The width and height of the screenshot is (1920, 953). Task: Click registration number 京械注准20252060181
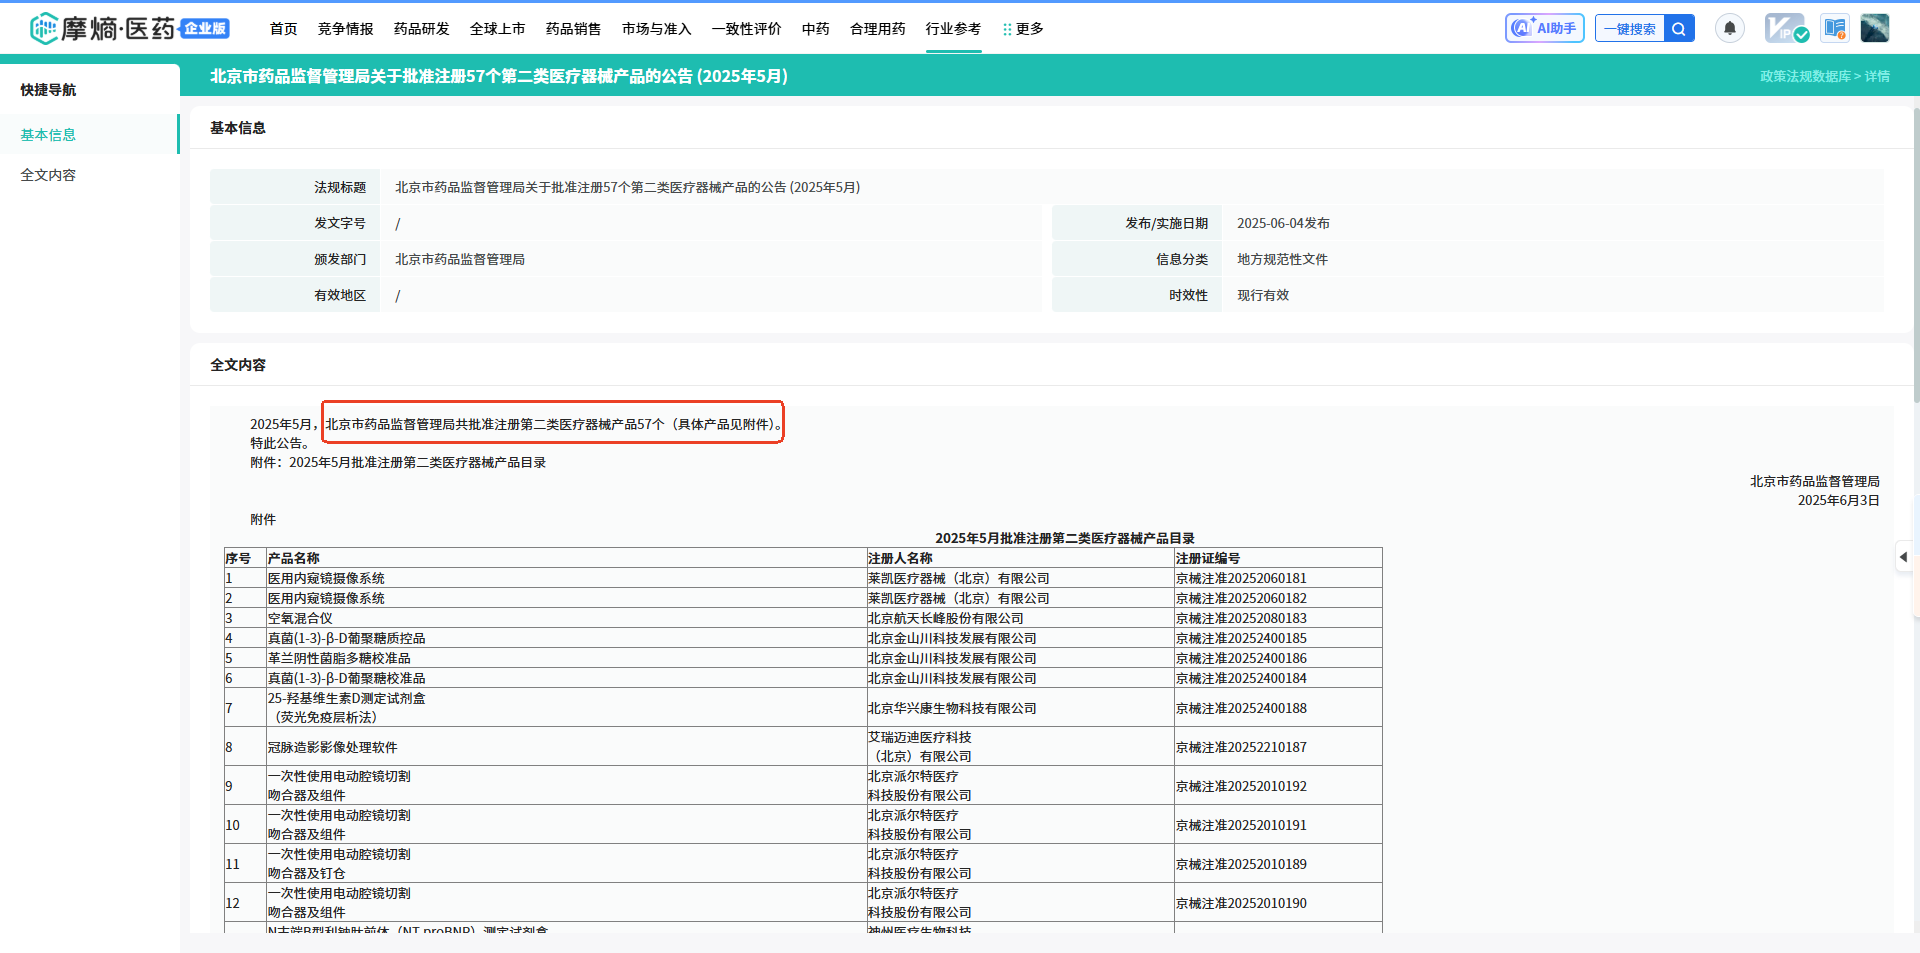tap(1241, 578)
